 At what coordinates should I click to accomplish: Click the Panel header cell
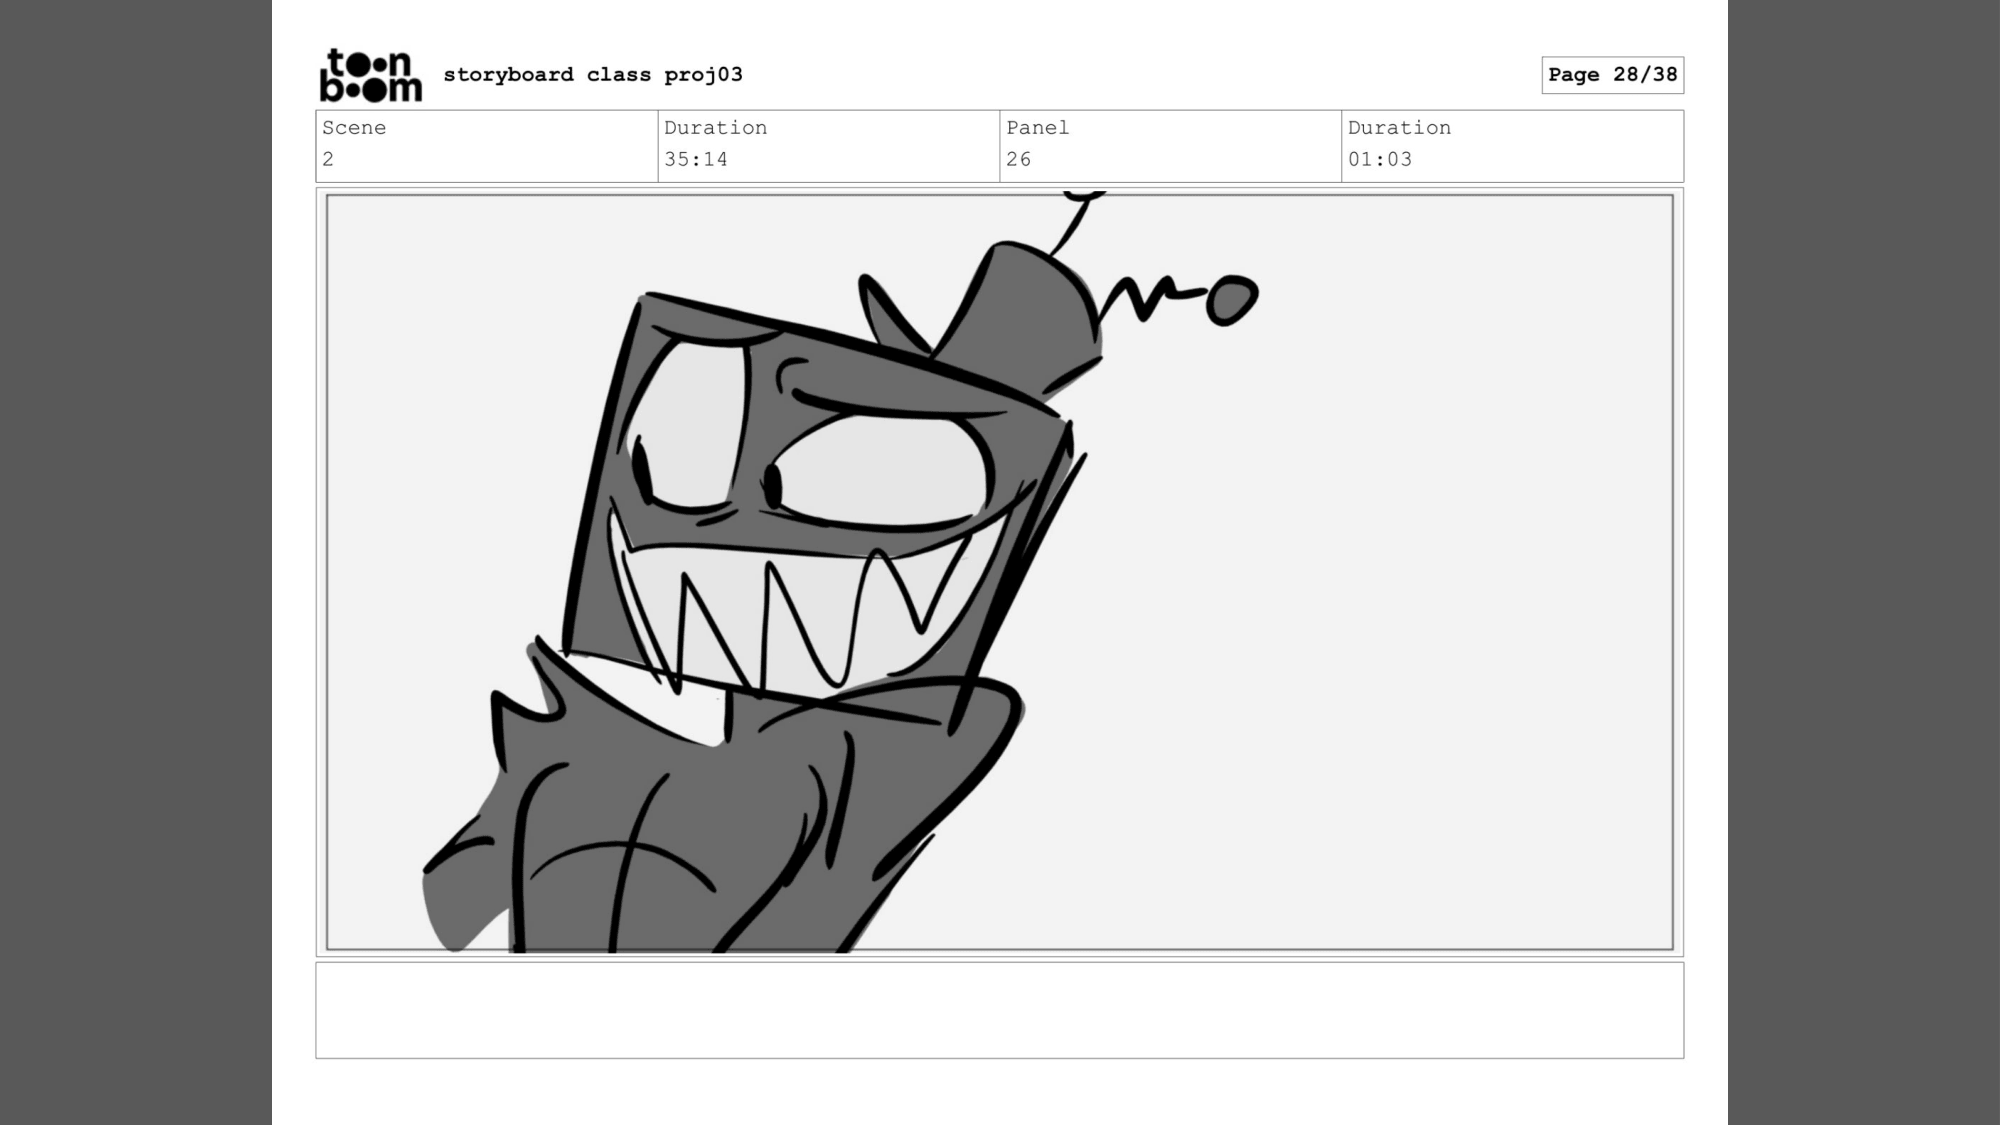(x=1036, y=127)
